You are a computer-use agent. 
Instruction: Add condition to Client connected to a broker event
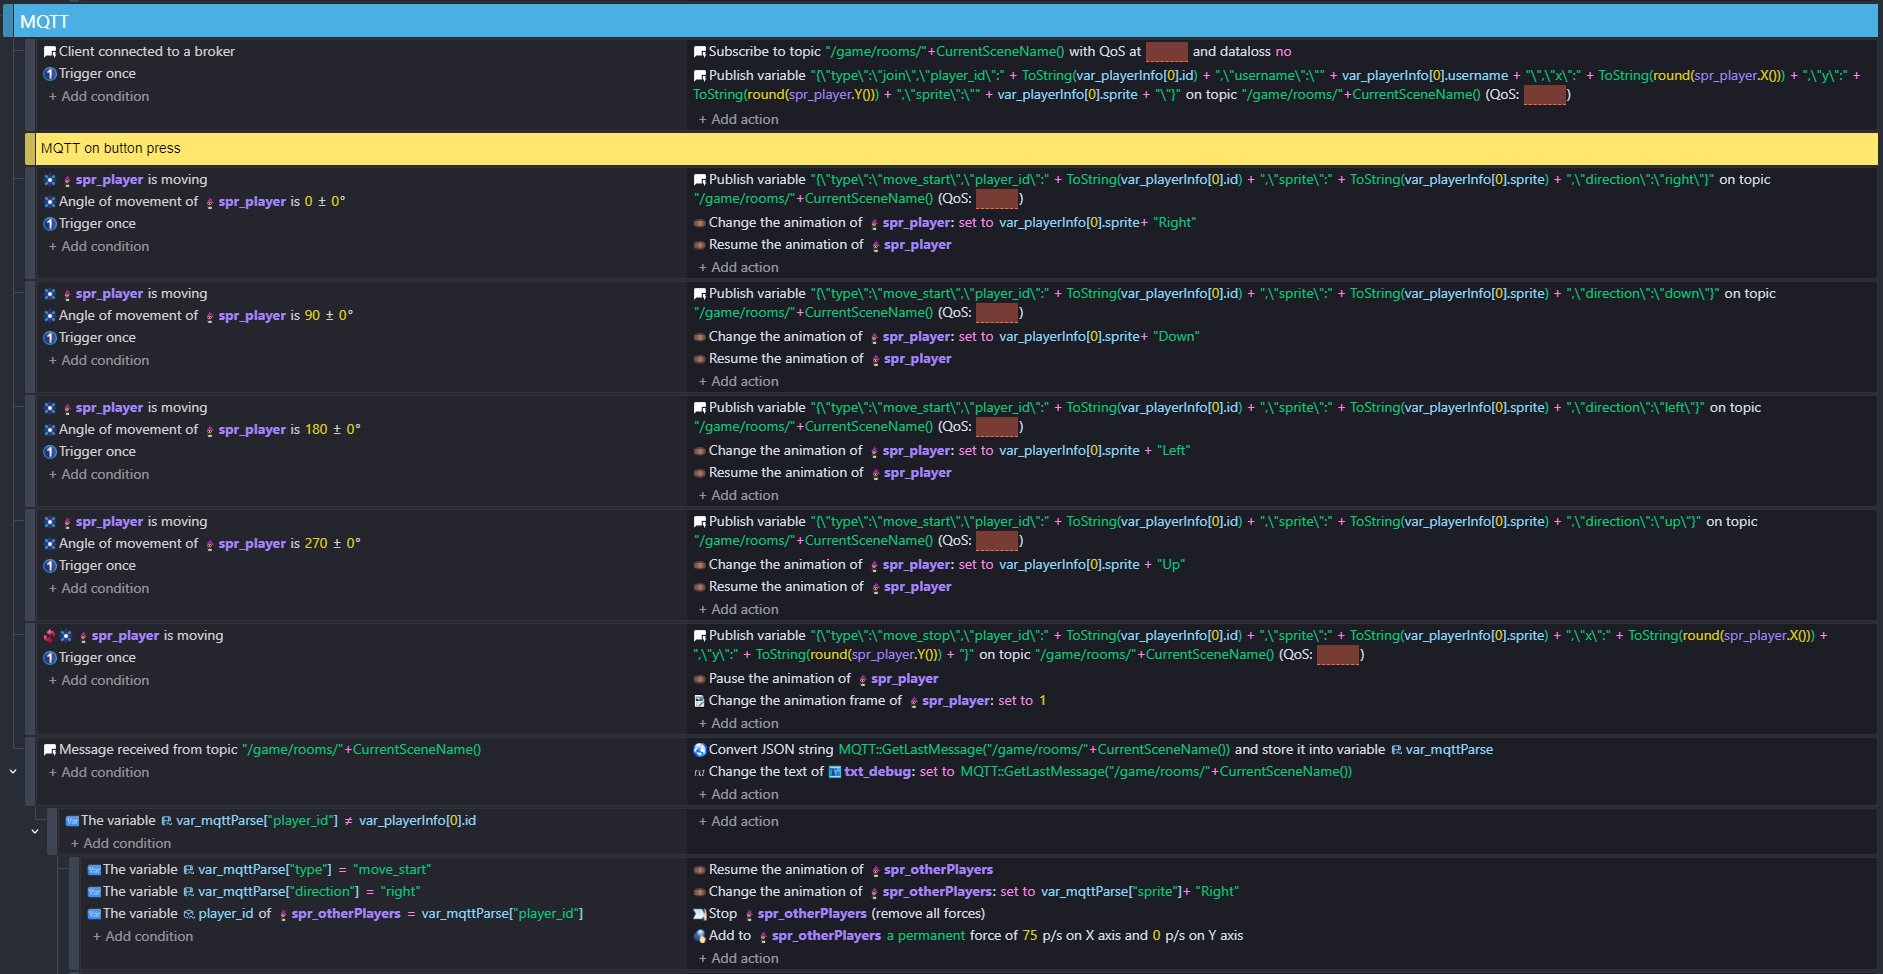pyautogui.click(x=99, y=97)
